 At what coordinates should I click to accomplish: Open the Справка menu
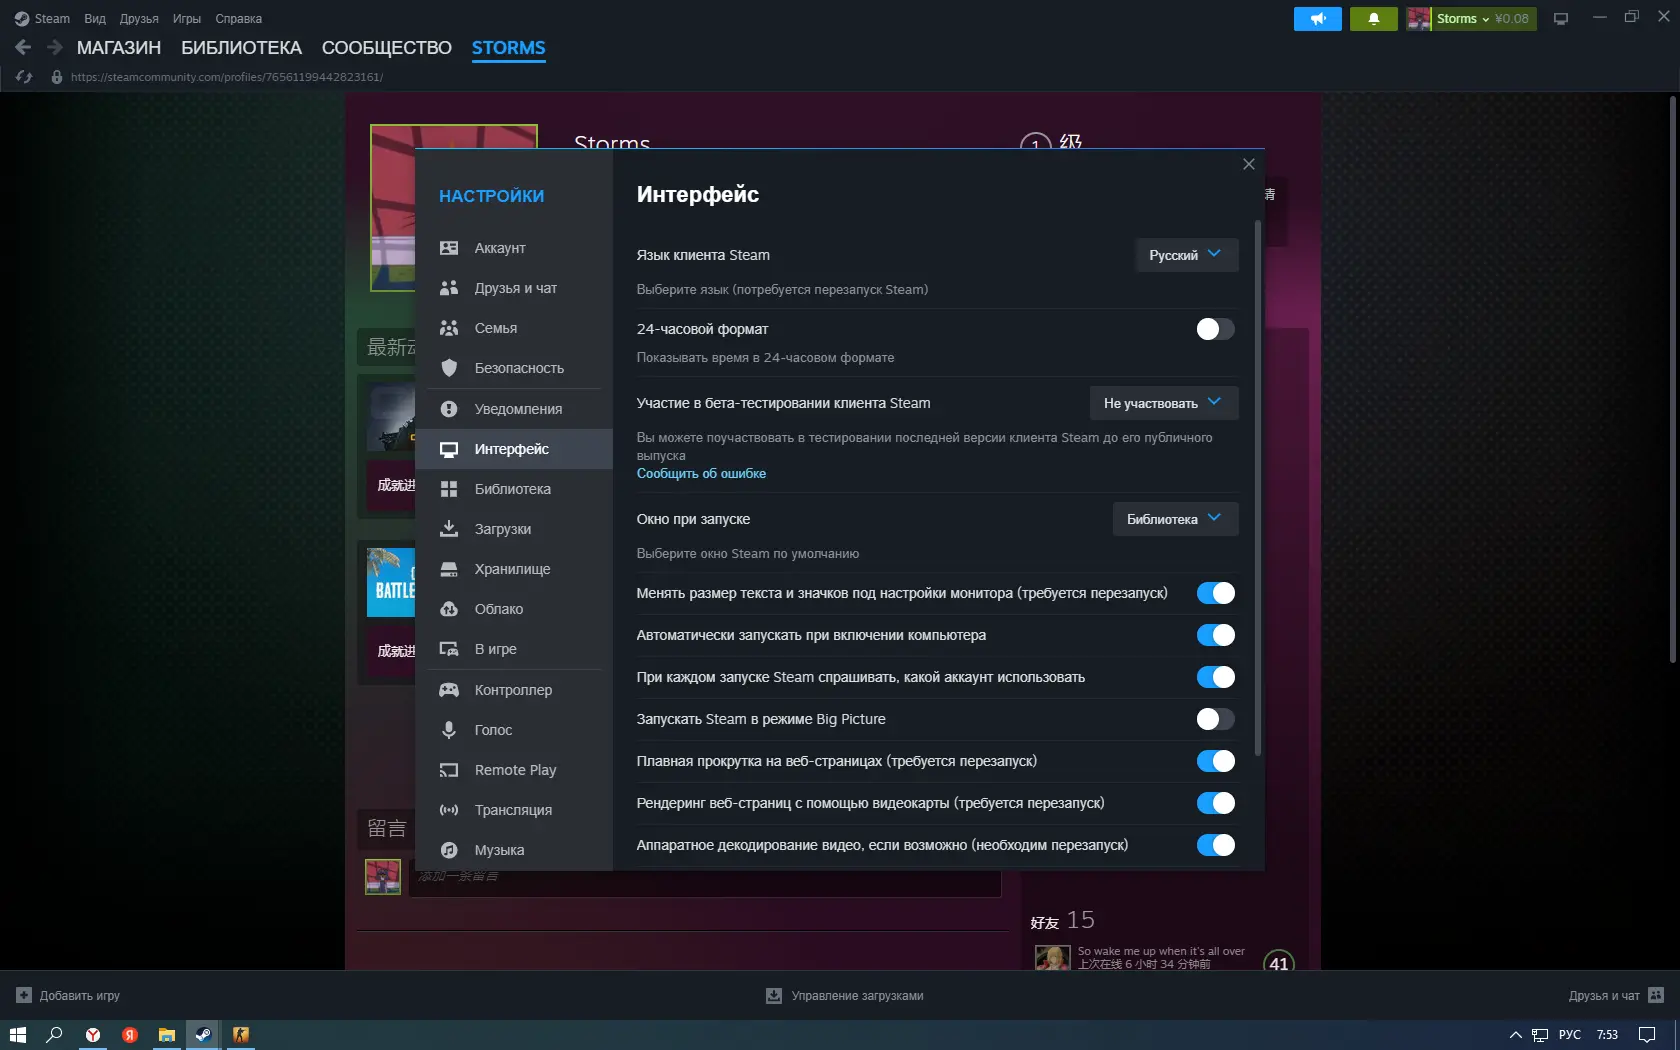tap(238, 18)
